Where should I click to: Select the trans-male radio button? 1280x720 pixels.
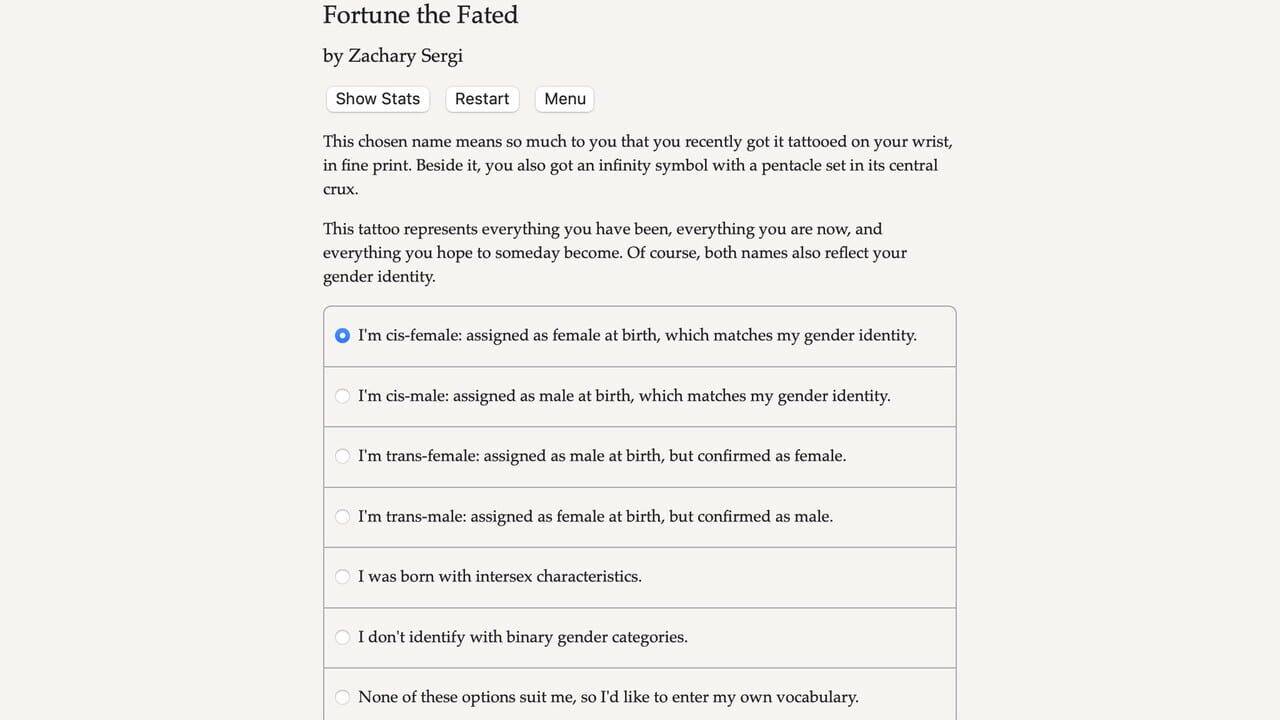click(342, 517)
